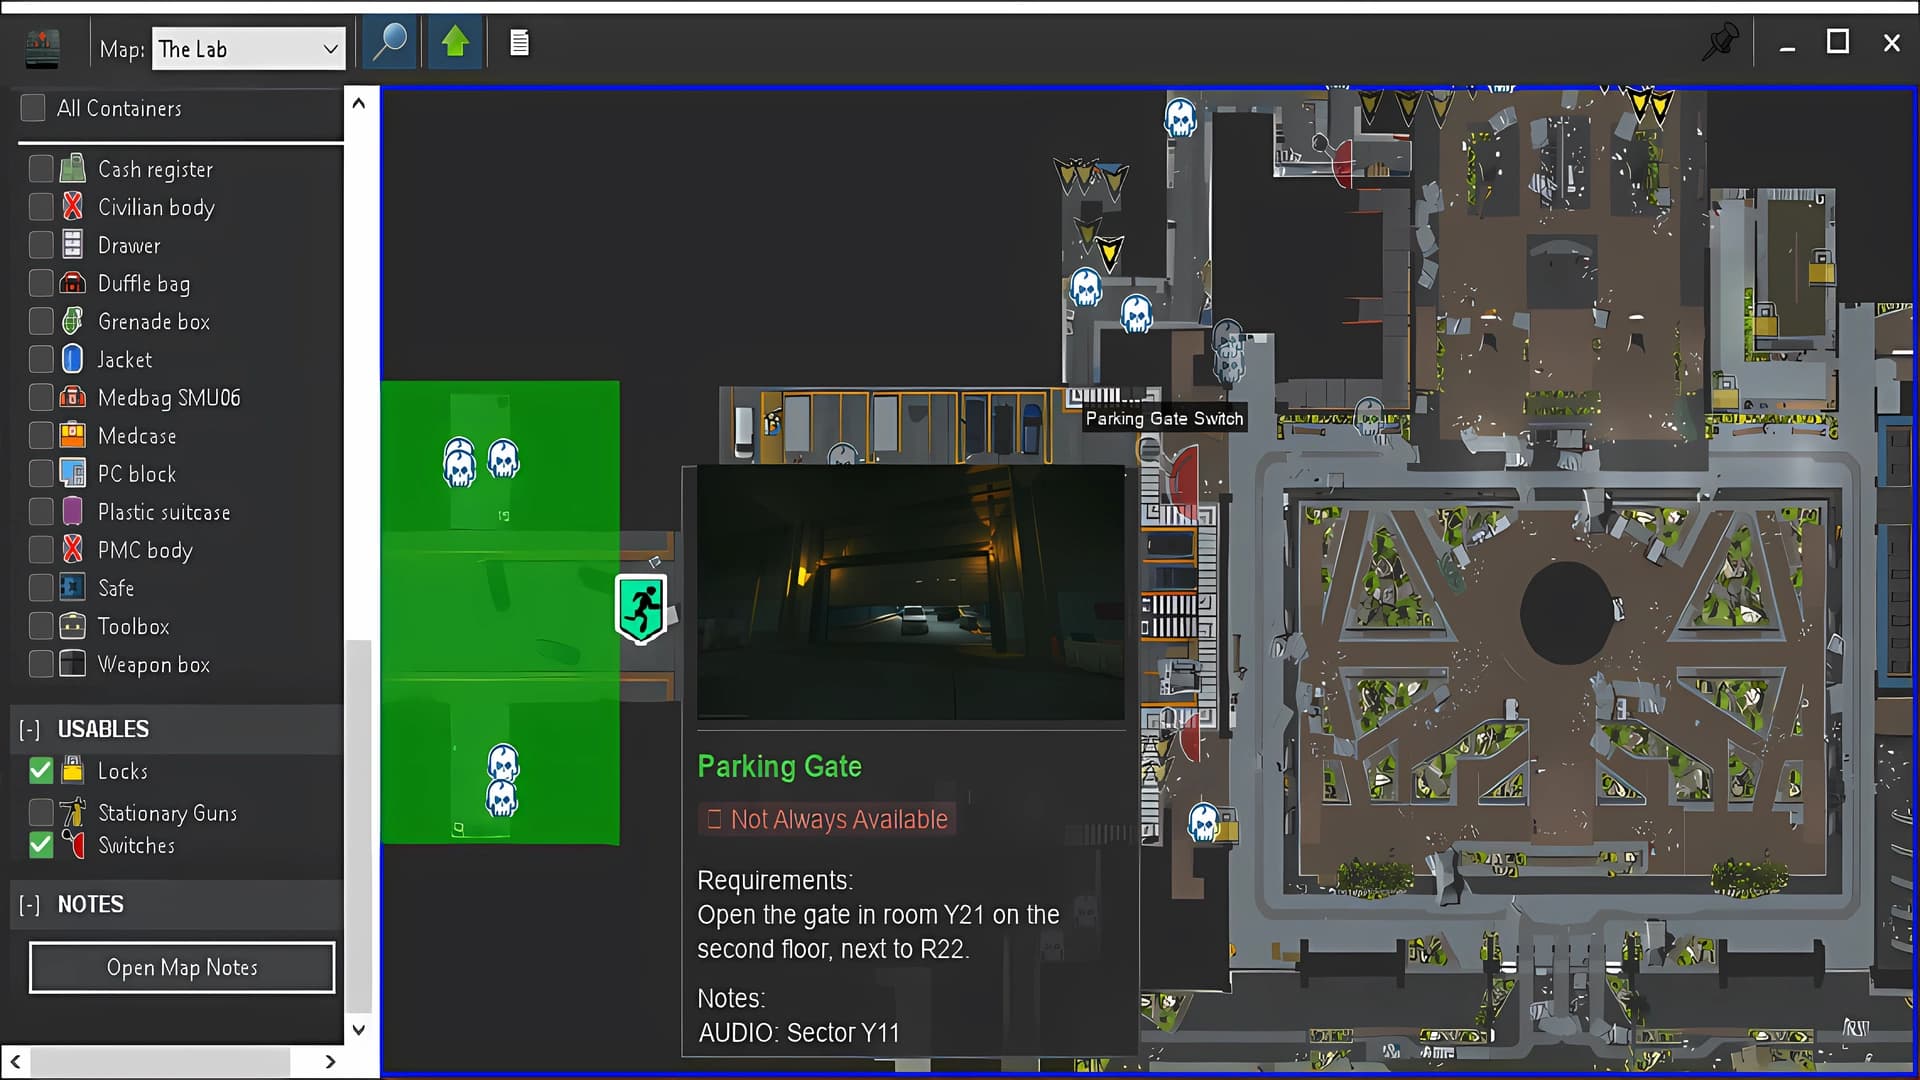Click the Parking Gate Switch map label

[1165, 418]
